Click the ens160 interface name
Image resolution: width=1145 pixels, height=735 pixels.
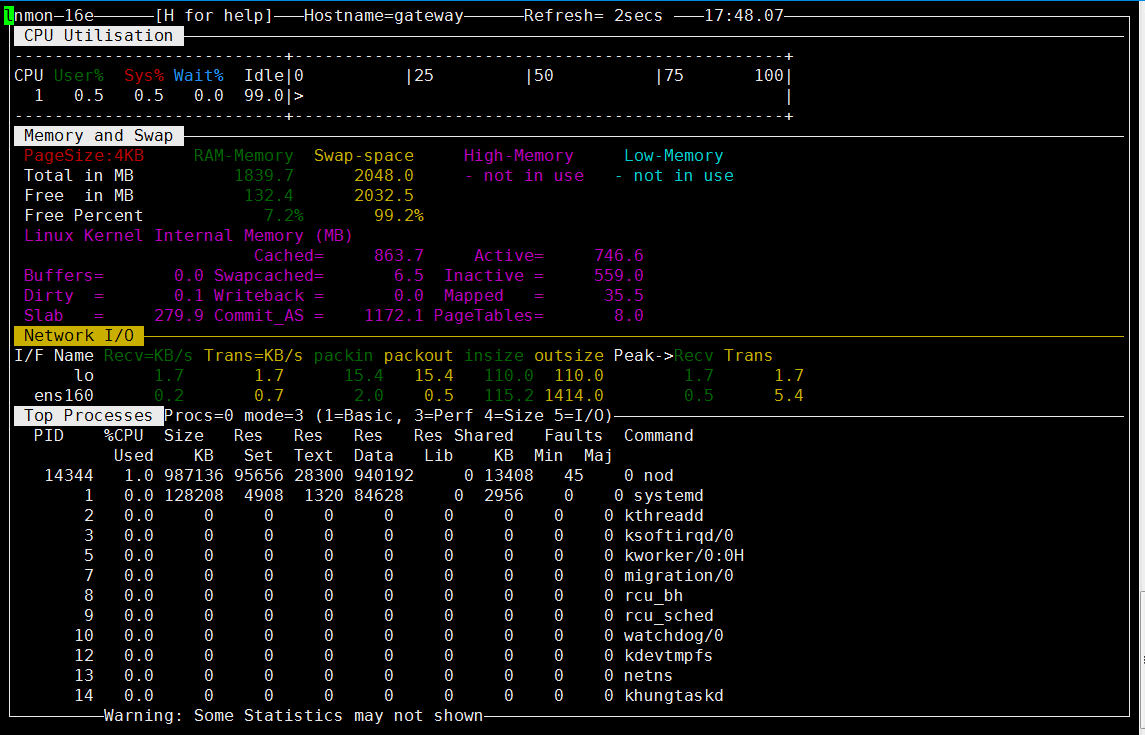click(64, 396)
